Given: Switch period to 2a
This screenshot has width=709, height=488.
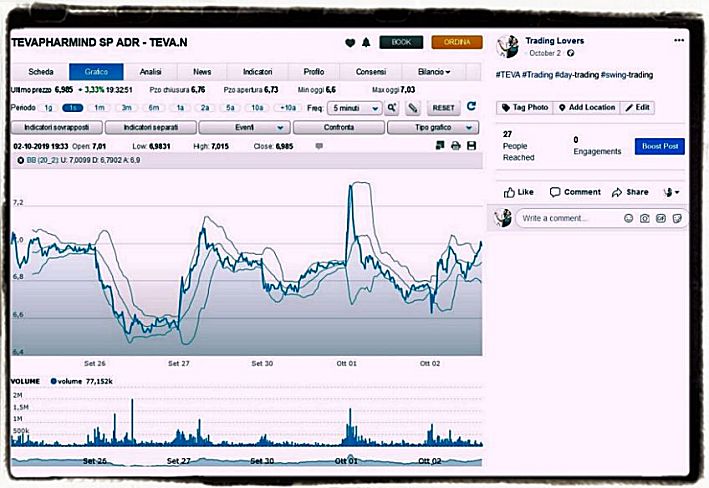Looking at the screenshot, I should pos(205,108).
